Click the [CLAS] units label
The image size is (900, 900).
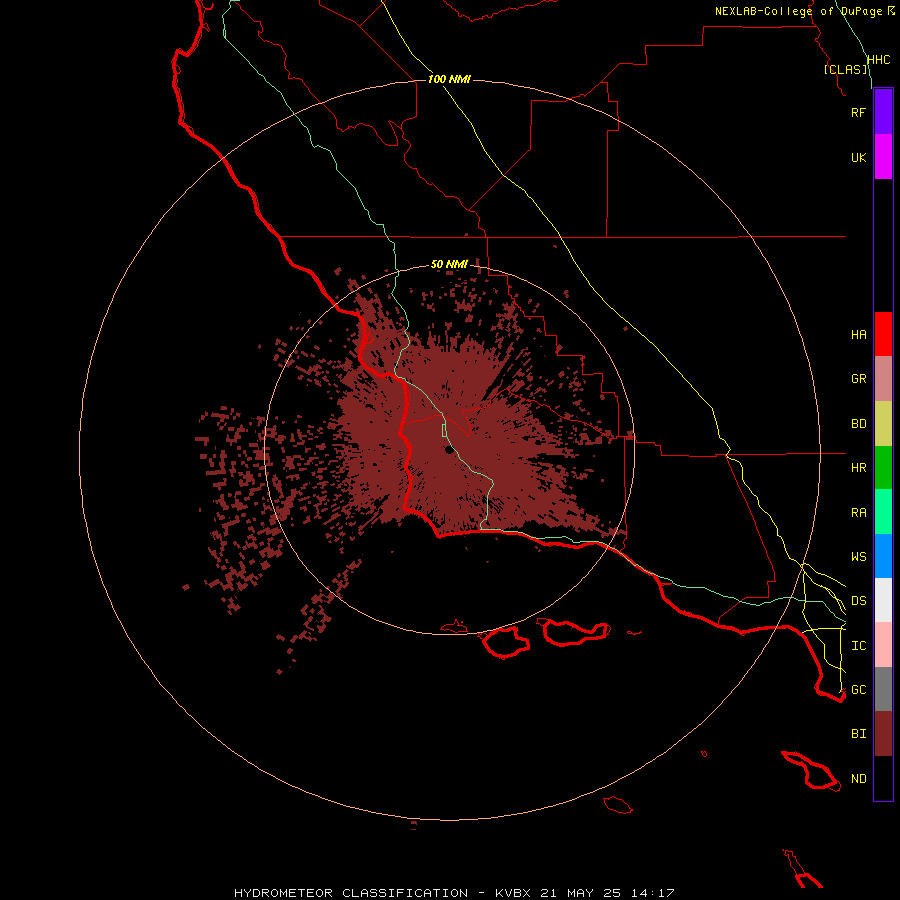coord(845,69)
